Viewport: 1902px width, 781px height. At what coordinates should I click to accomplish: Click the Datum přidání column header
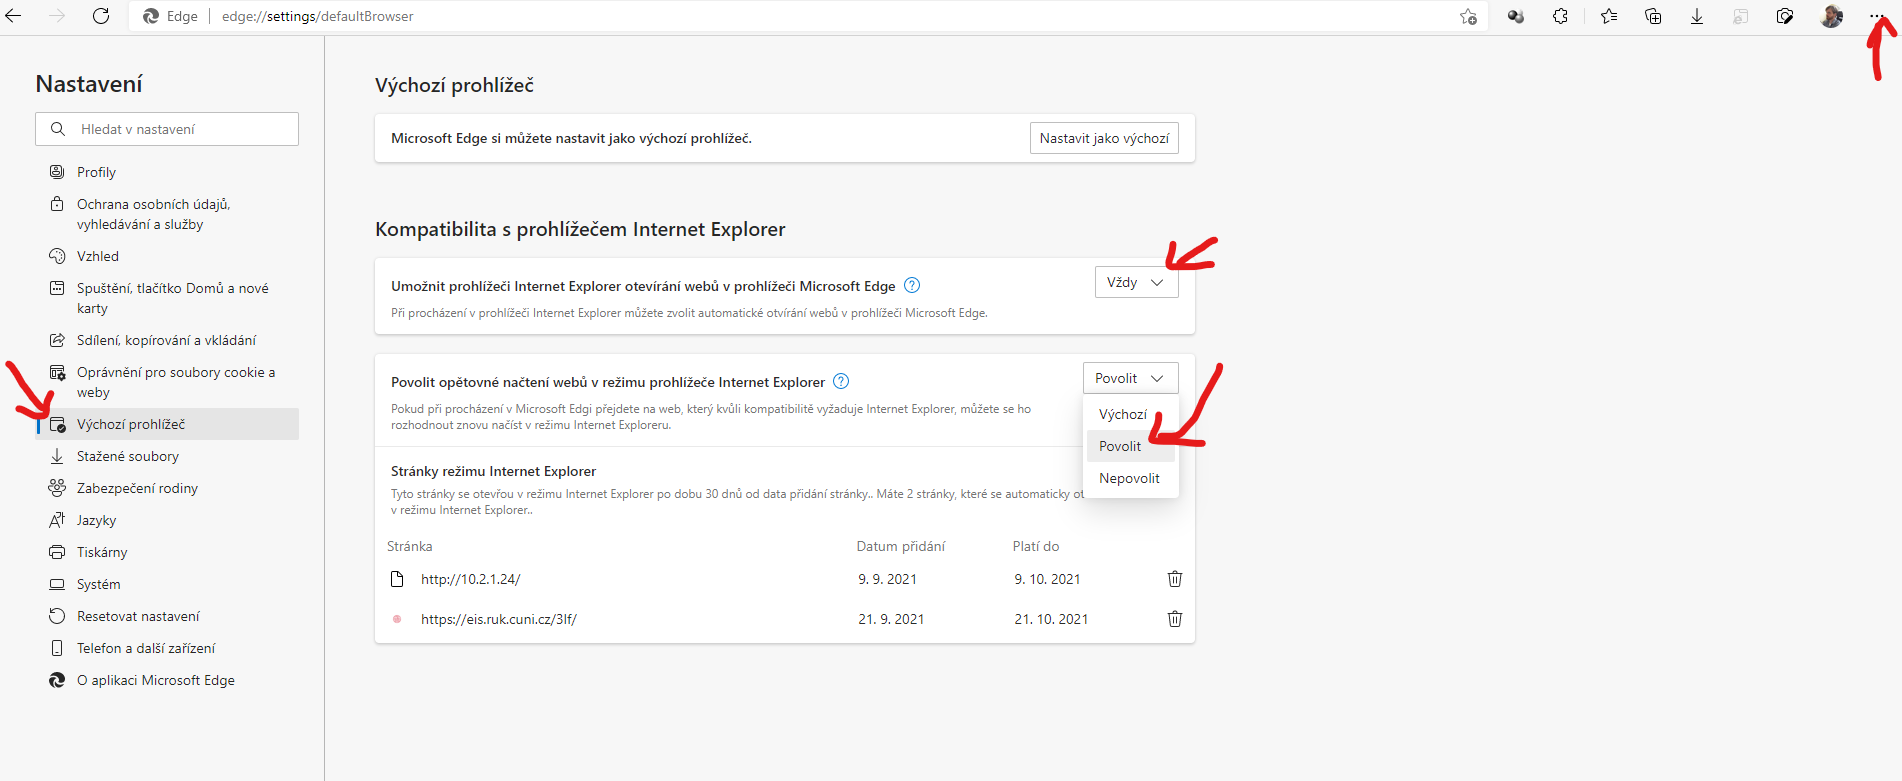900,546
